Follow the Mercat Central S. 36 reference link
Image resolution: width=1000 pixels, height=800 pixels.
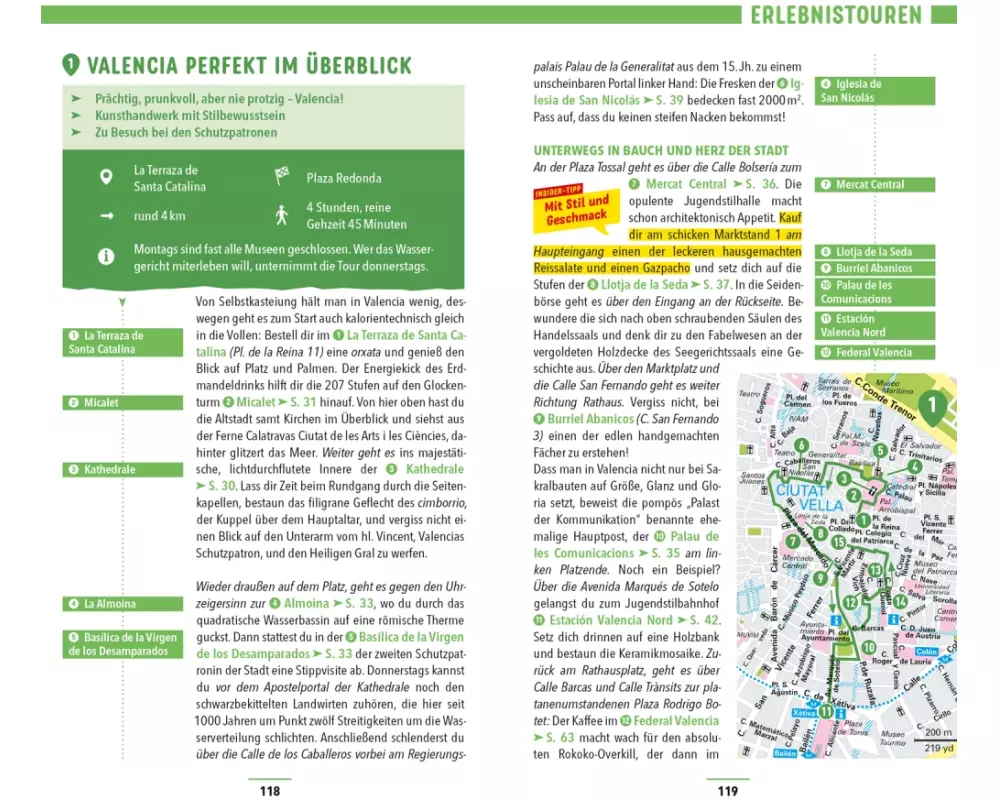coord(703,184)
